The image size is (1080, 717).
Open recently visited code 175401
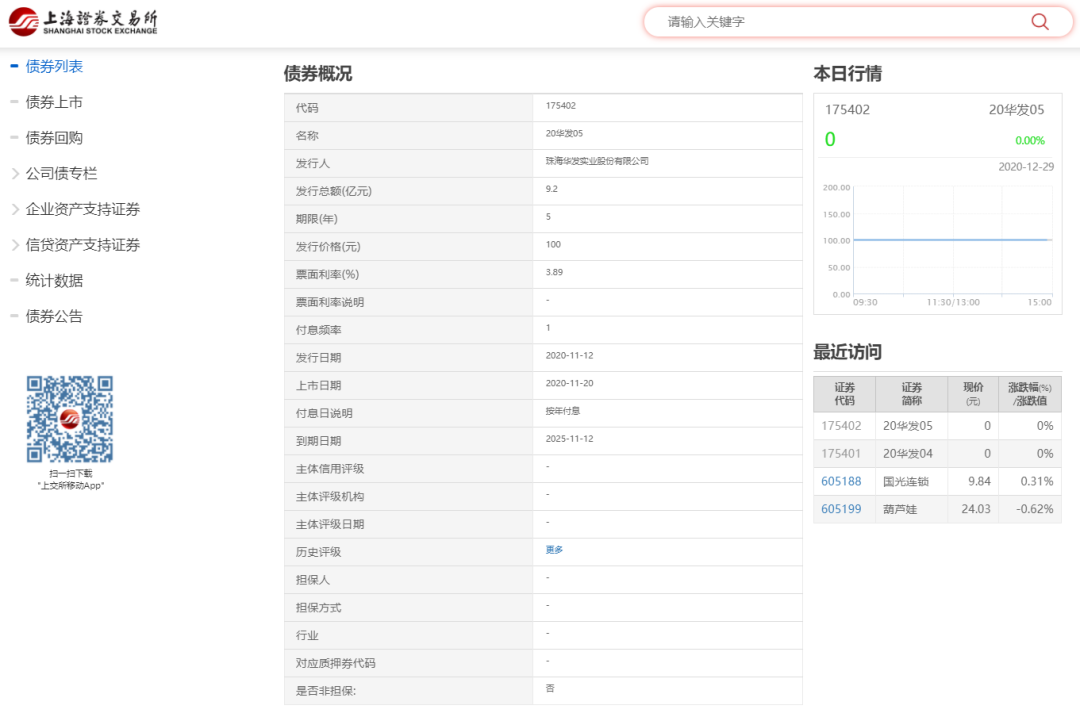841,454
